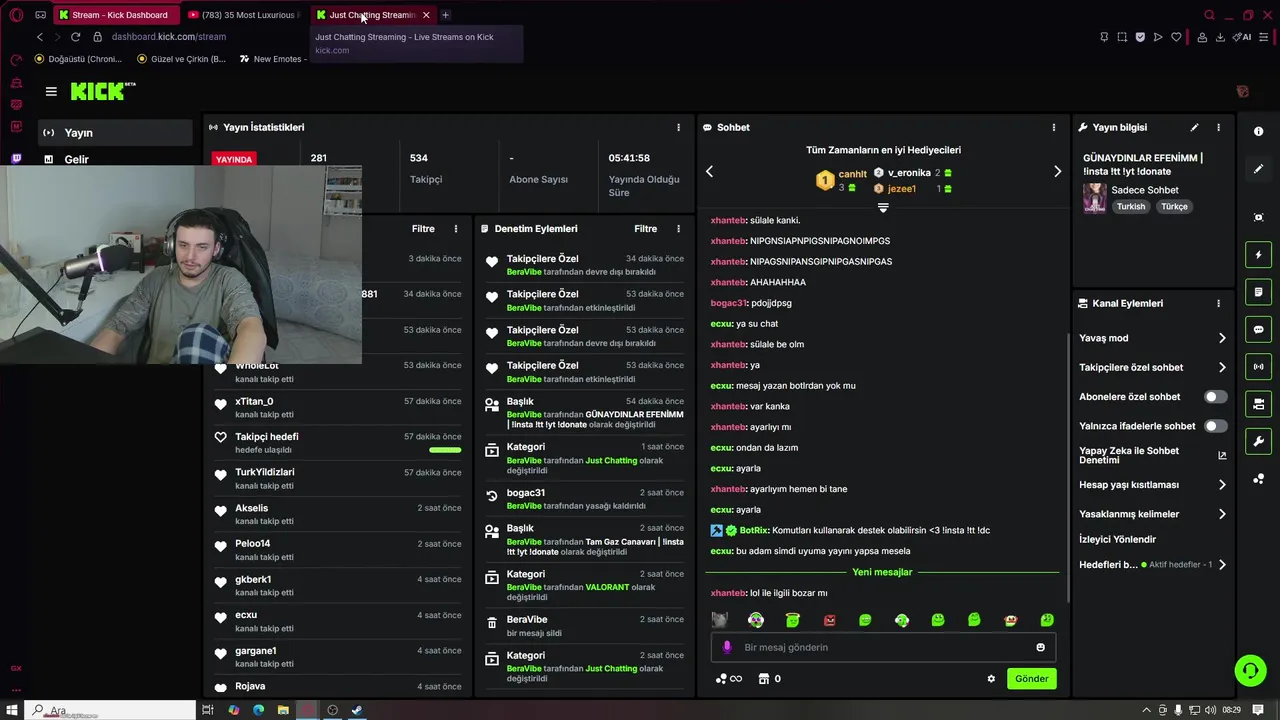The image size is (1280, 720).
Task: Open Filtre in the activity feed panel
Action: pos(423,229)
